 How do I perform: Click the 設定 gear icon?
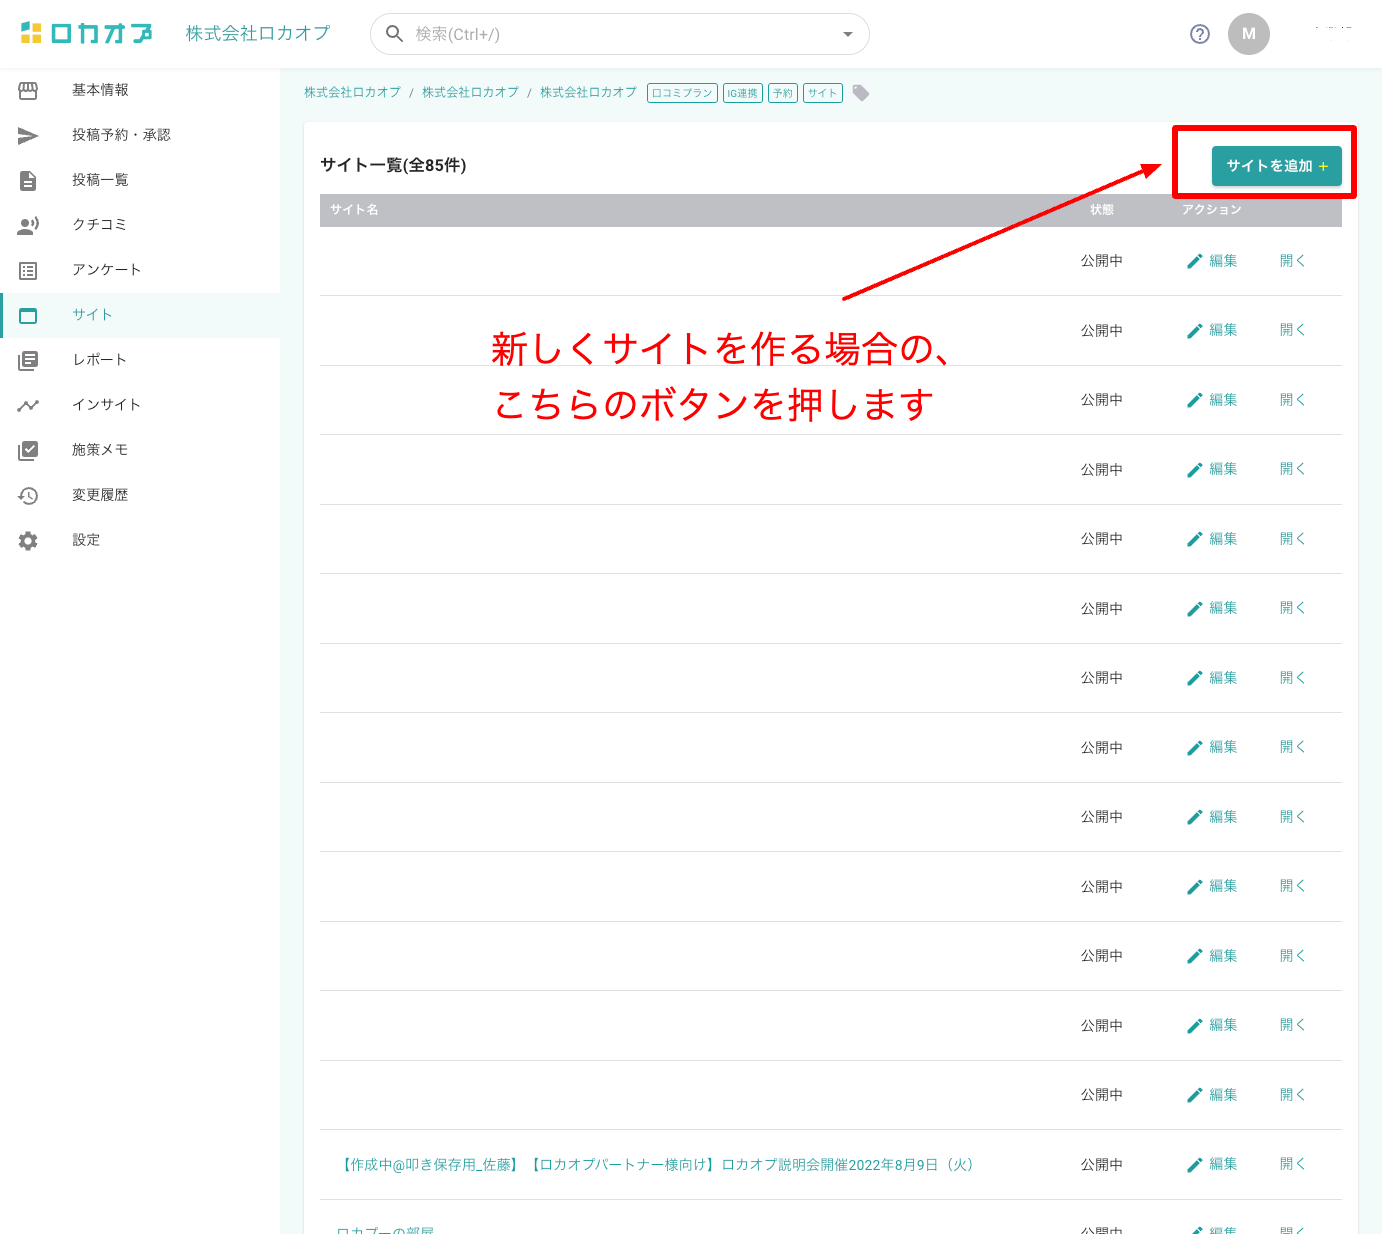coord(28,541)
